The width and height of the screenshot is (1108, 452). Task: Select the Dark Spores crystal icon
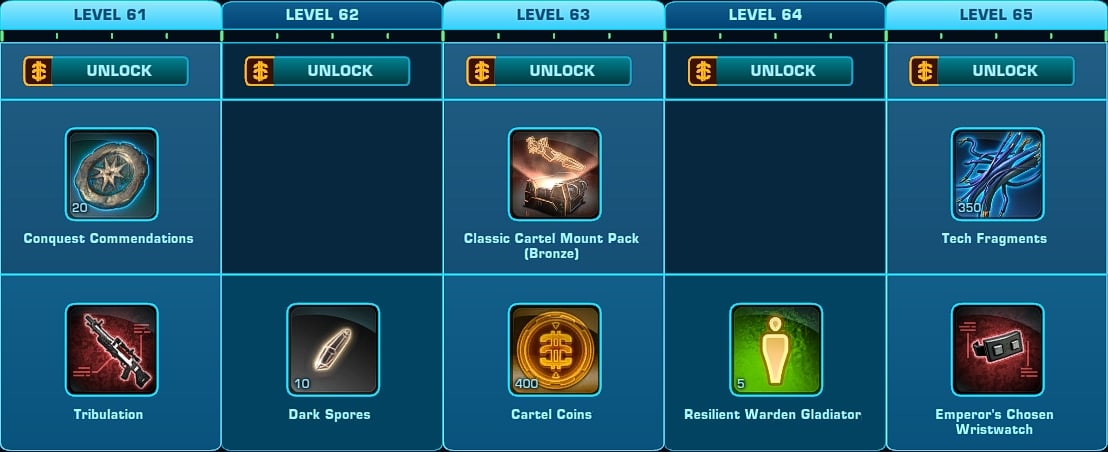pyautogui.click(x=333, y=350)
